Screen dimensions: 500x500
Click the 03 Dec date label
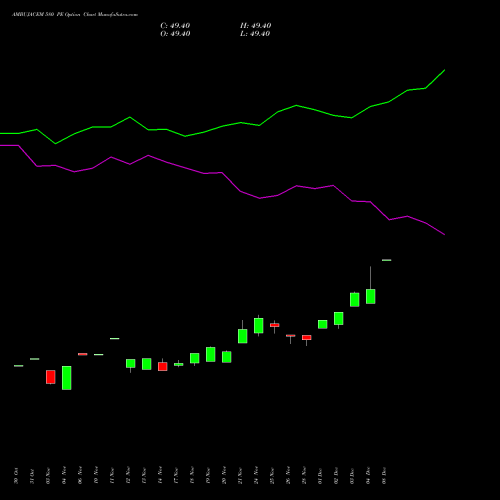click(352, 476)
